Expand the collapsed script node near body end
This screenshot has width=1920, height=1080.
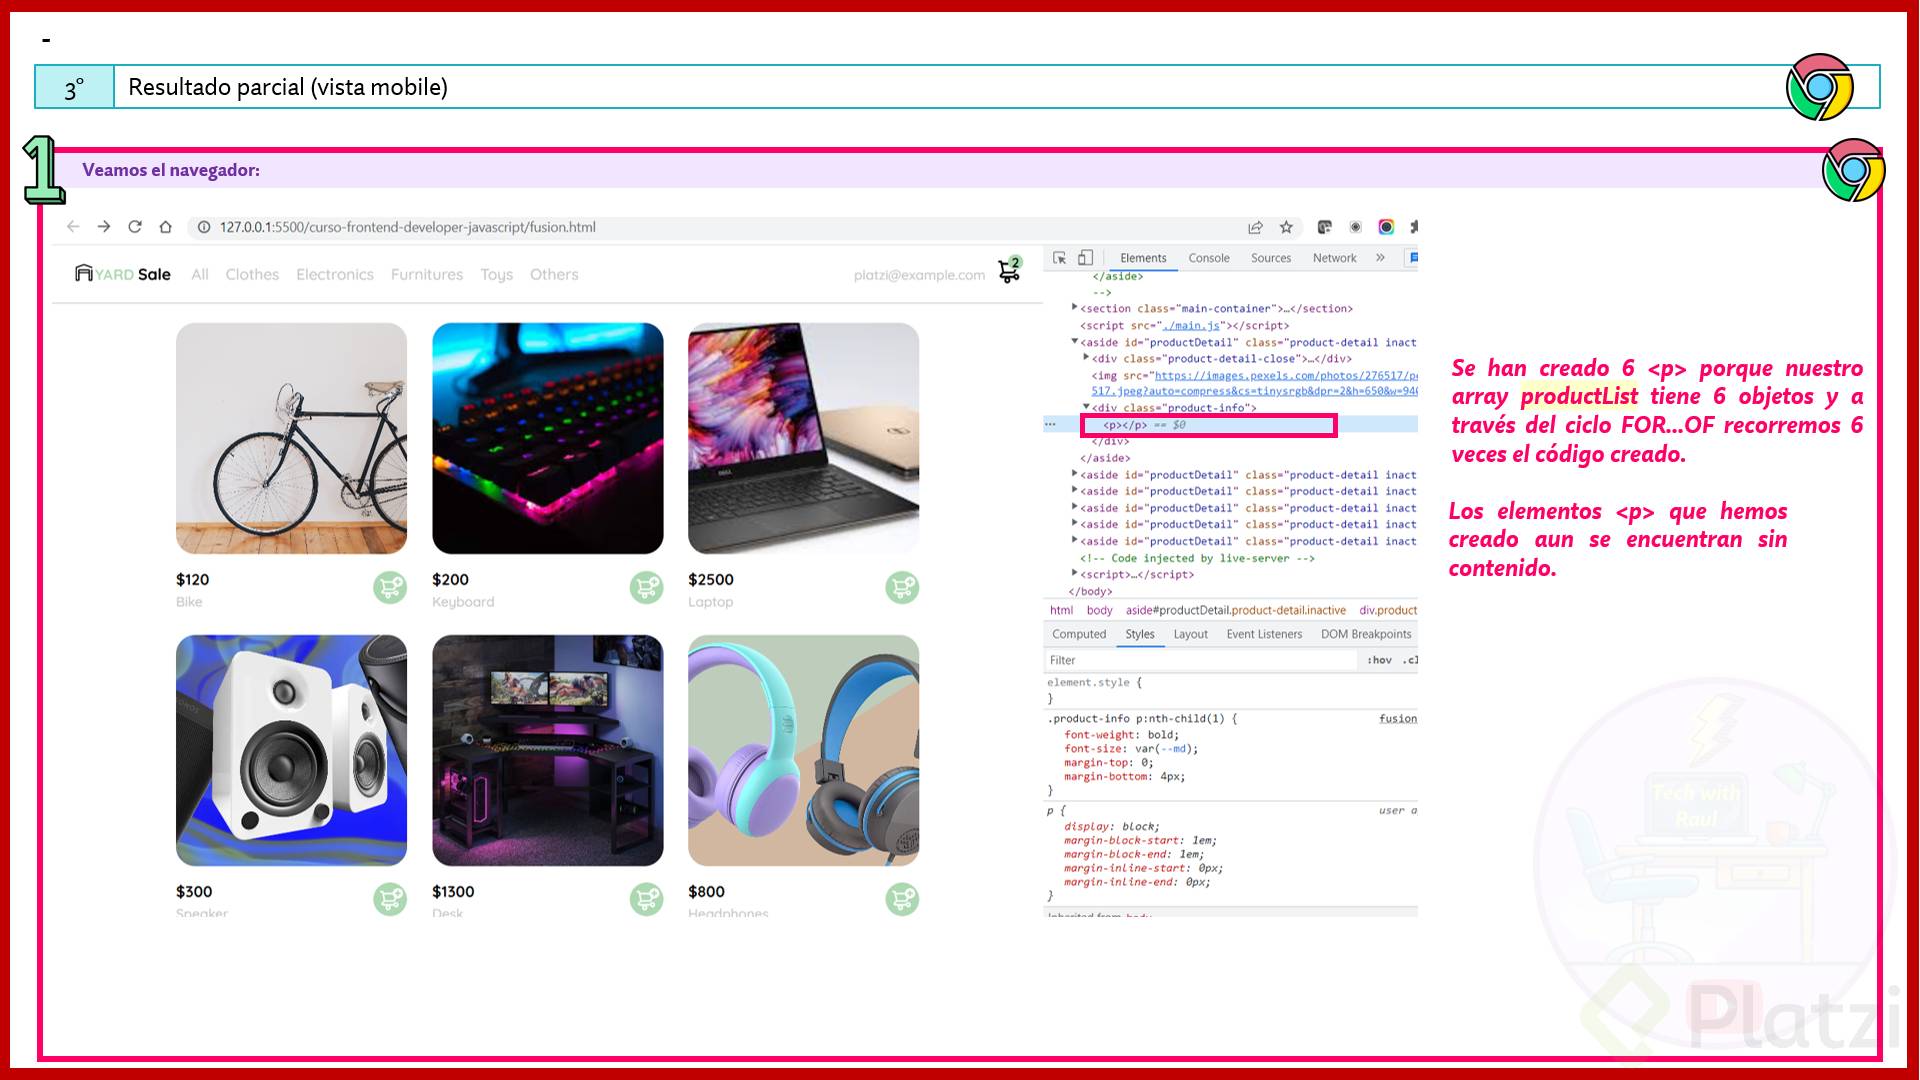tap(1075, 574)
